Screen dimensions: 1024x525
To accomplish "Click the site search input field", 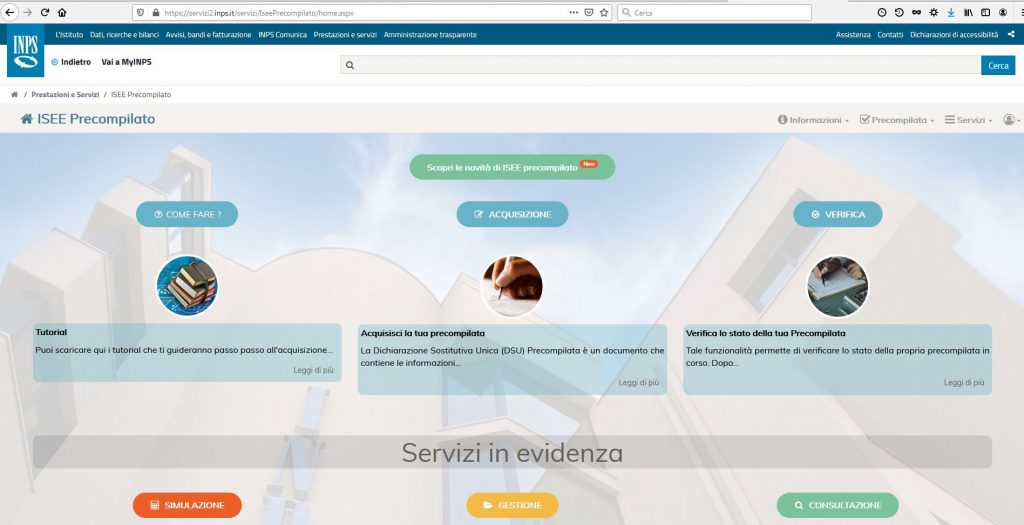I will click(x=660, y=65).
